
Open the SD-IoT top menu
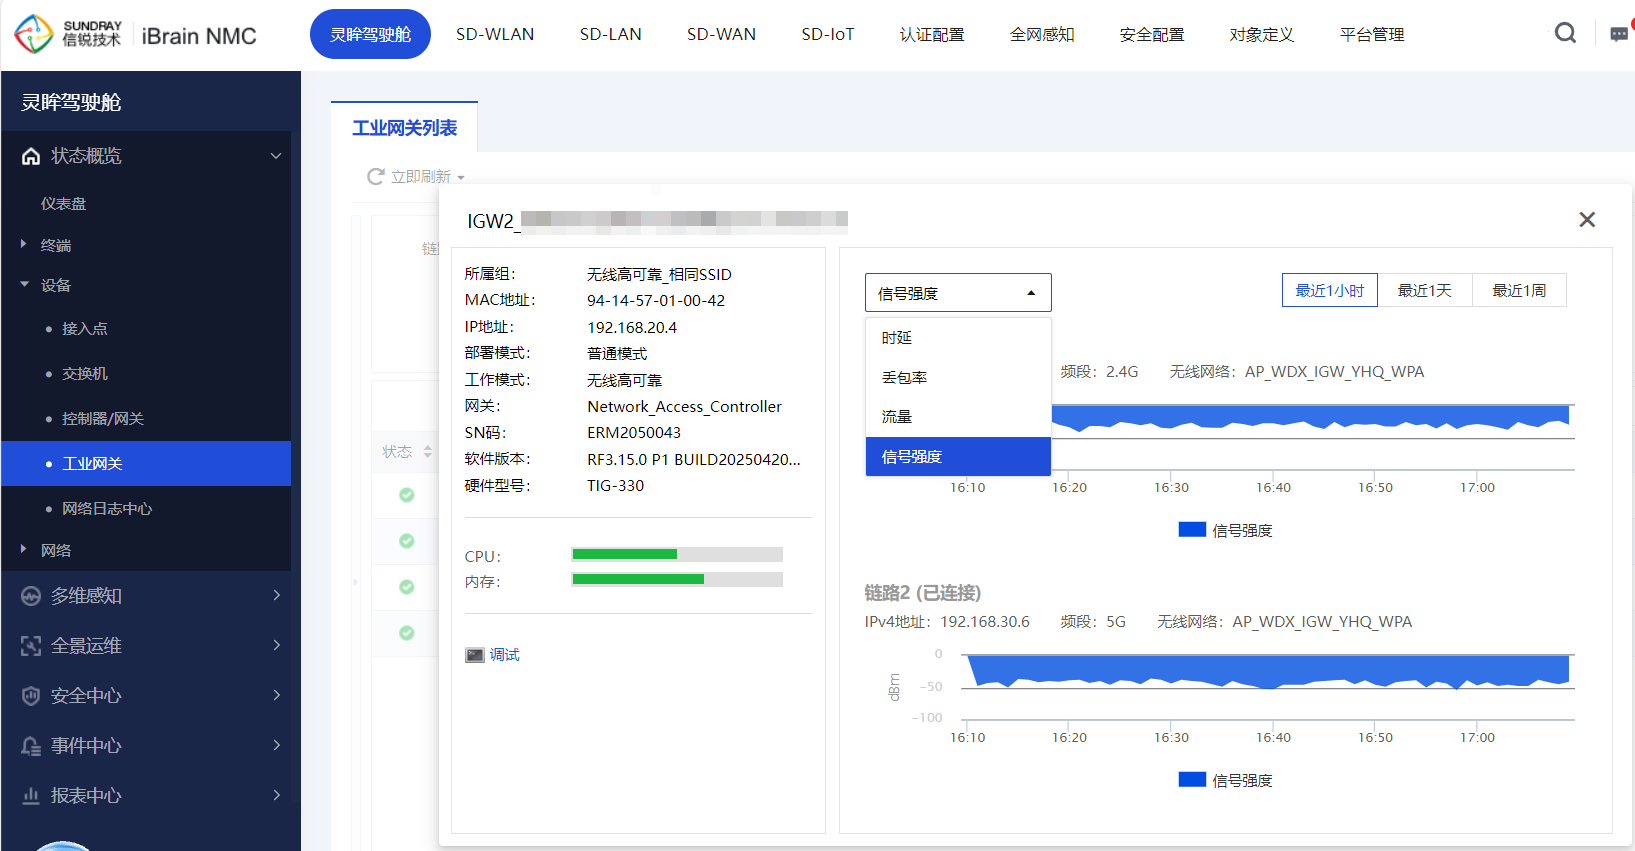(828, 34)
